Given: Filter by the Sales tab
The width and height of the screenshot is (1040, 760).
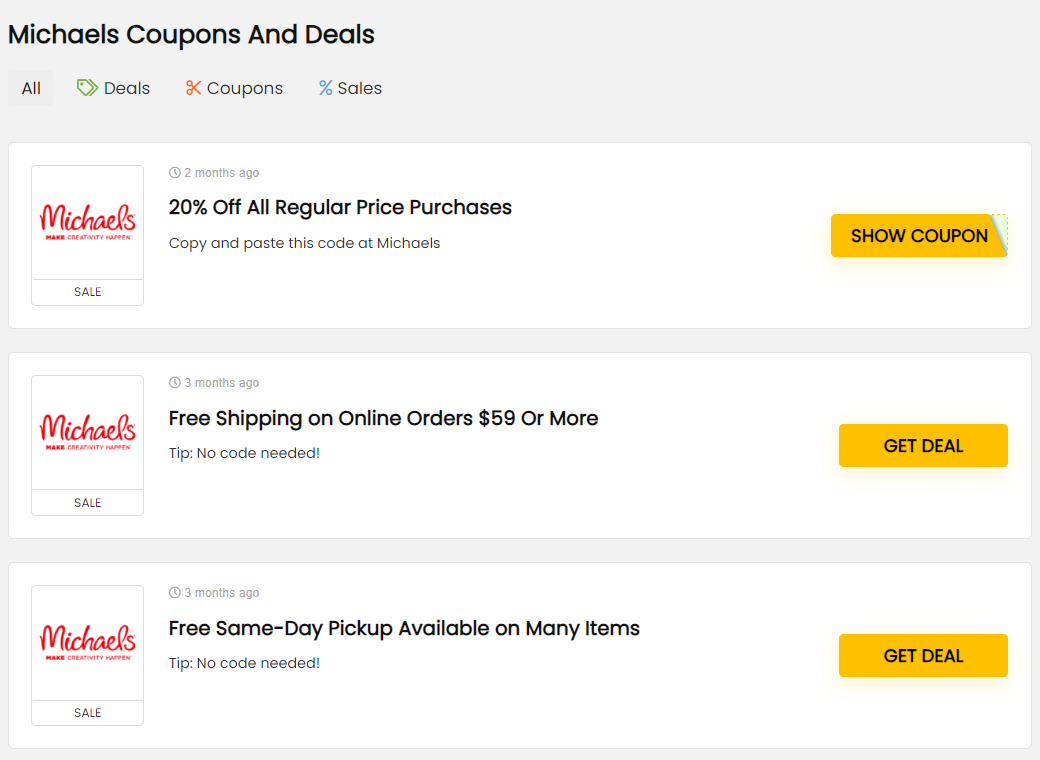Looking at the screenshot, I should [x=359, y=88].
